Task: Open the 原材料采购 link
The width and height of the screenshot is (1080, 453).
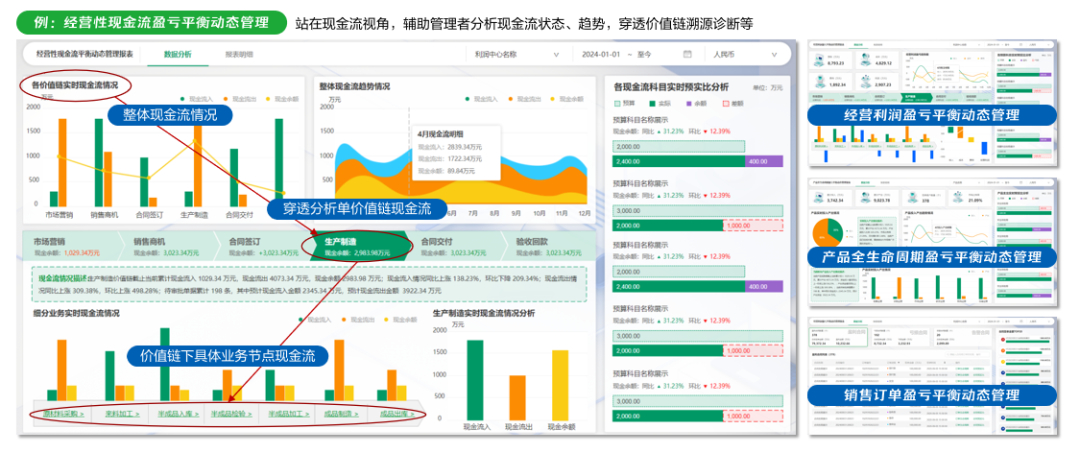Action: click(x=63, y=414)
